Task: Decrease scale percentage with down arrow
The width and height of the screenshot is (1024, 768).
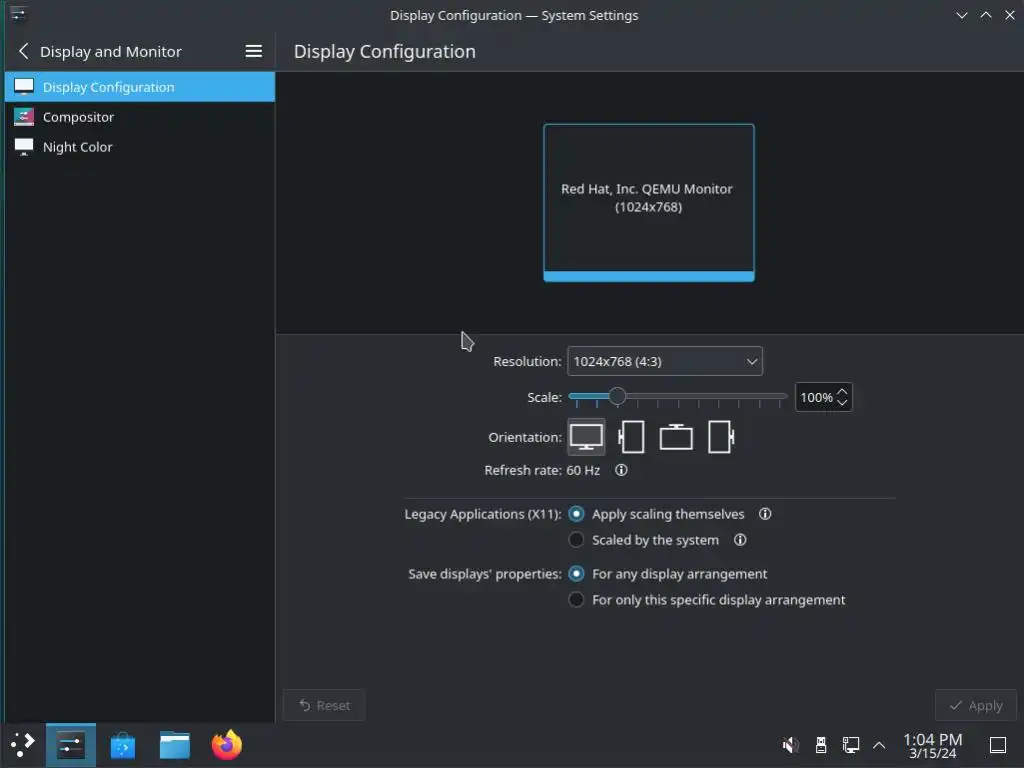Action: (842, 403)
